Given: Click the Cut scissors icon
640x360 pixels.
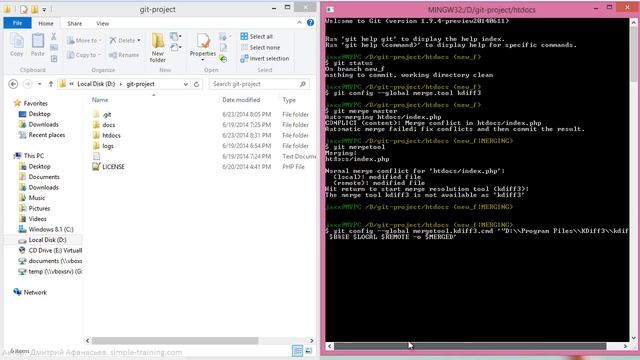Looking at the screenshot, I should [53, 37].
